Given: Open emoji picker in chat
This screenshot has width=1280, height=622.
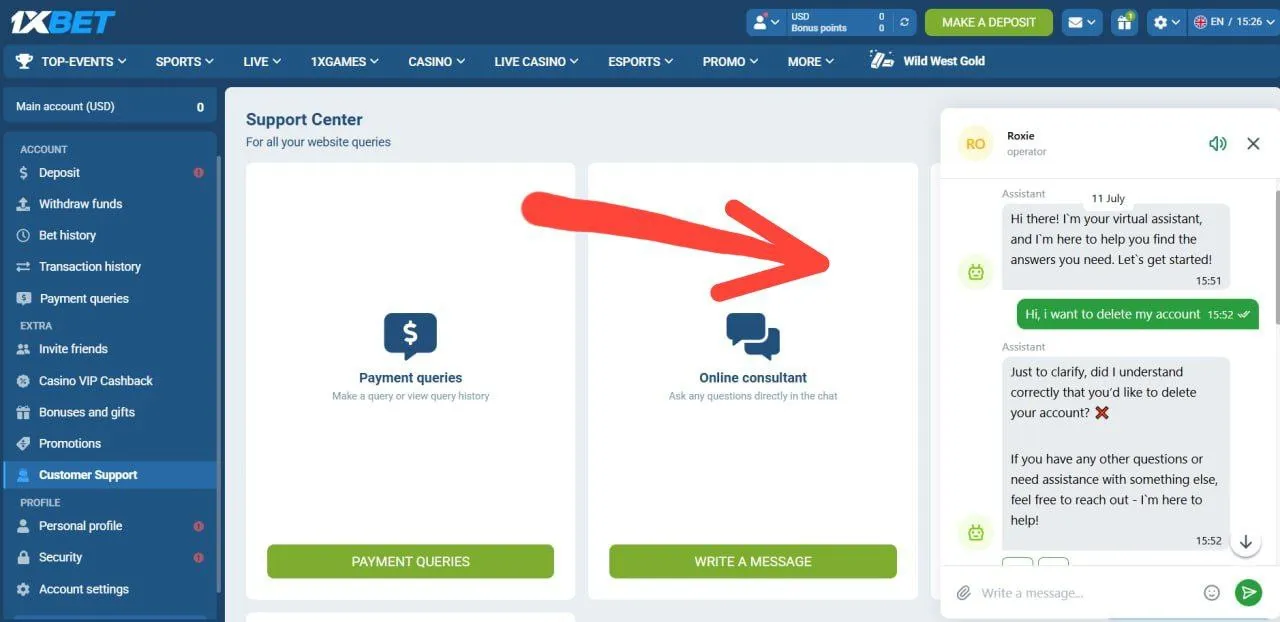Looking at the screenshot, I should coord(1212,593).
